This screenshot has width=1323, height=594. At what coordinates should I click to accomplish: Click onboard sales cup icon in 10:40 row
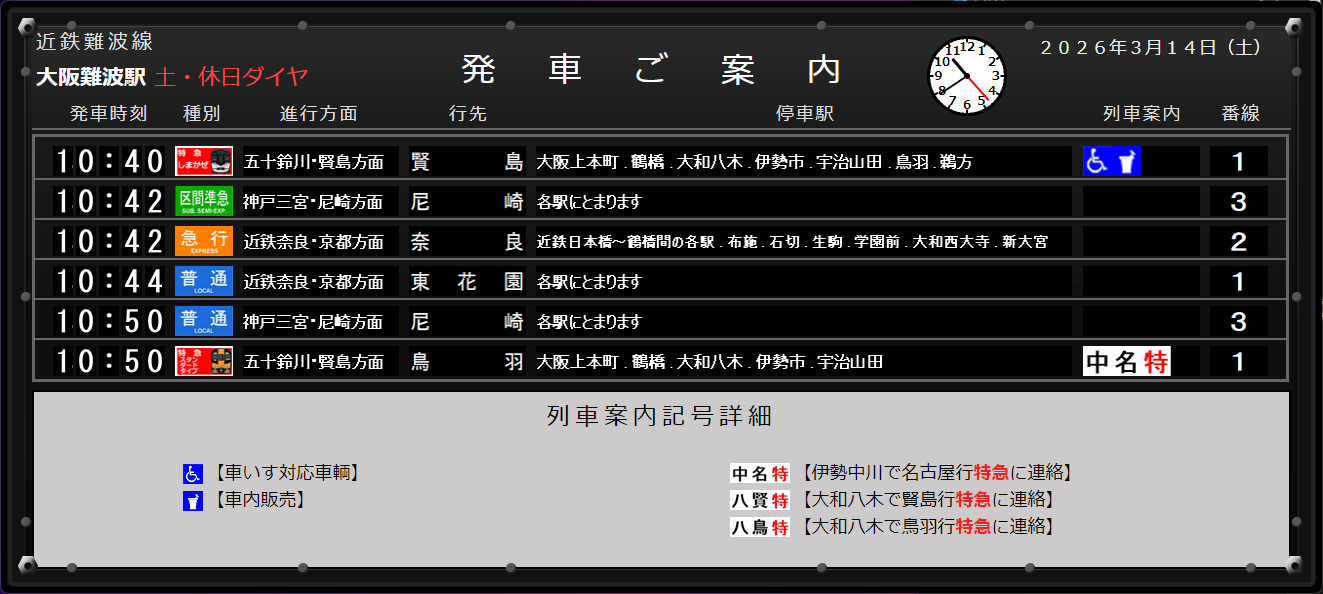pos(1127,161)
